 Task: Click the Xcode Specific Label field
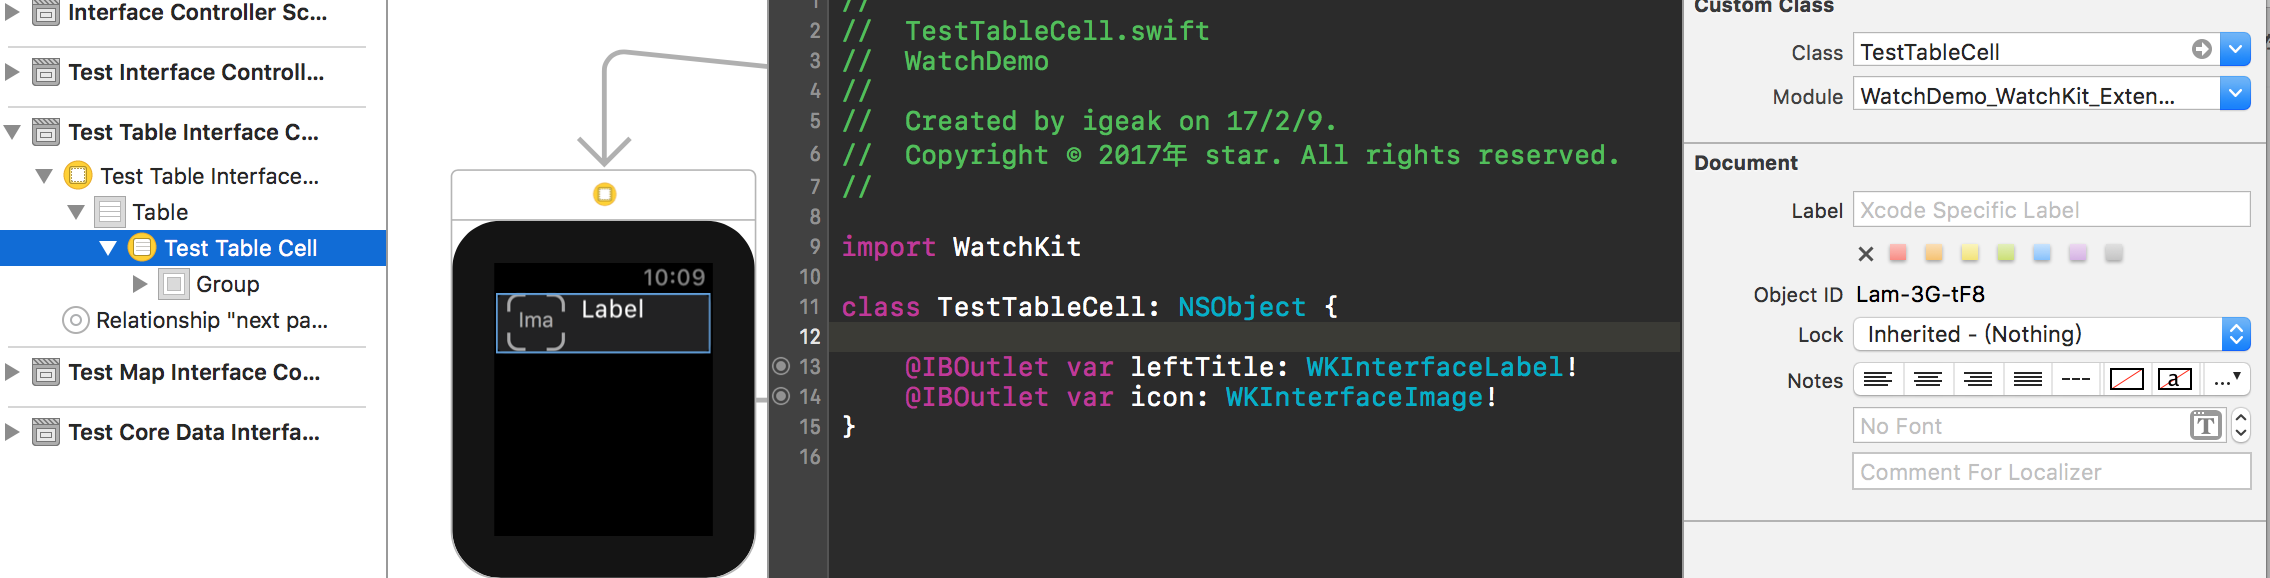point(2051,210)
